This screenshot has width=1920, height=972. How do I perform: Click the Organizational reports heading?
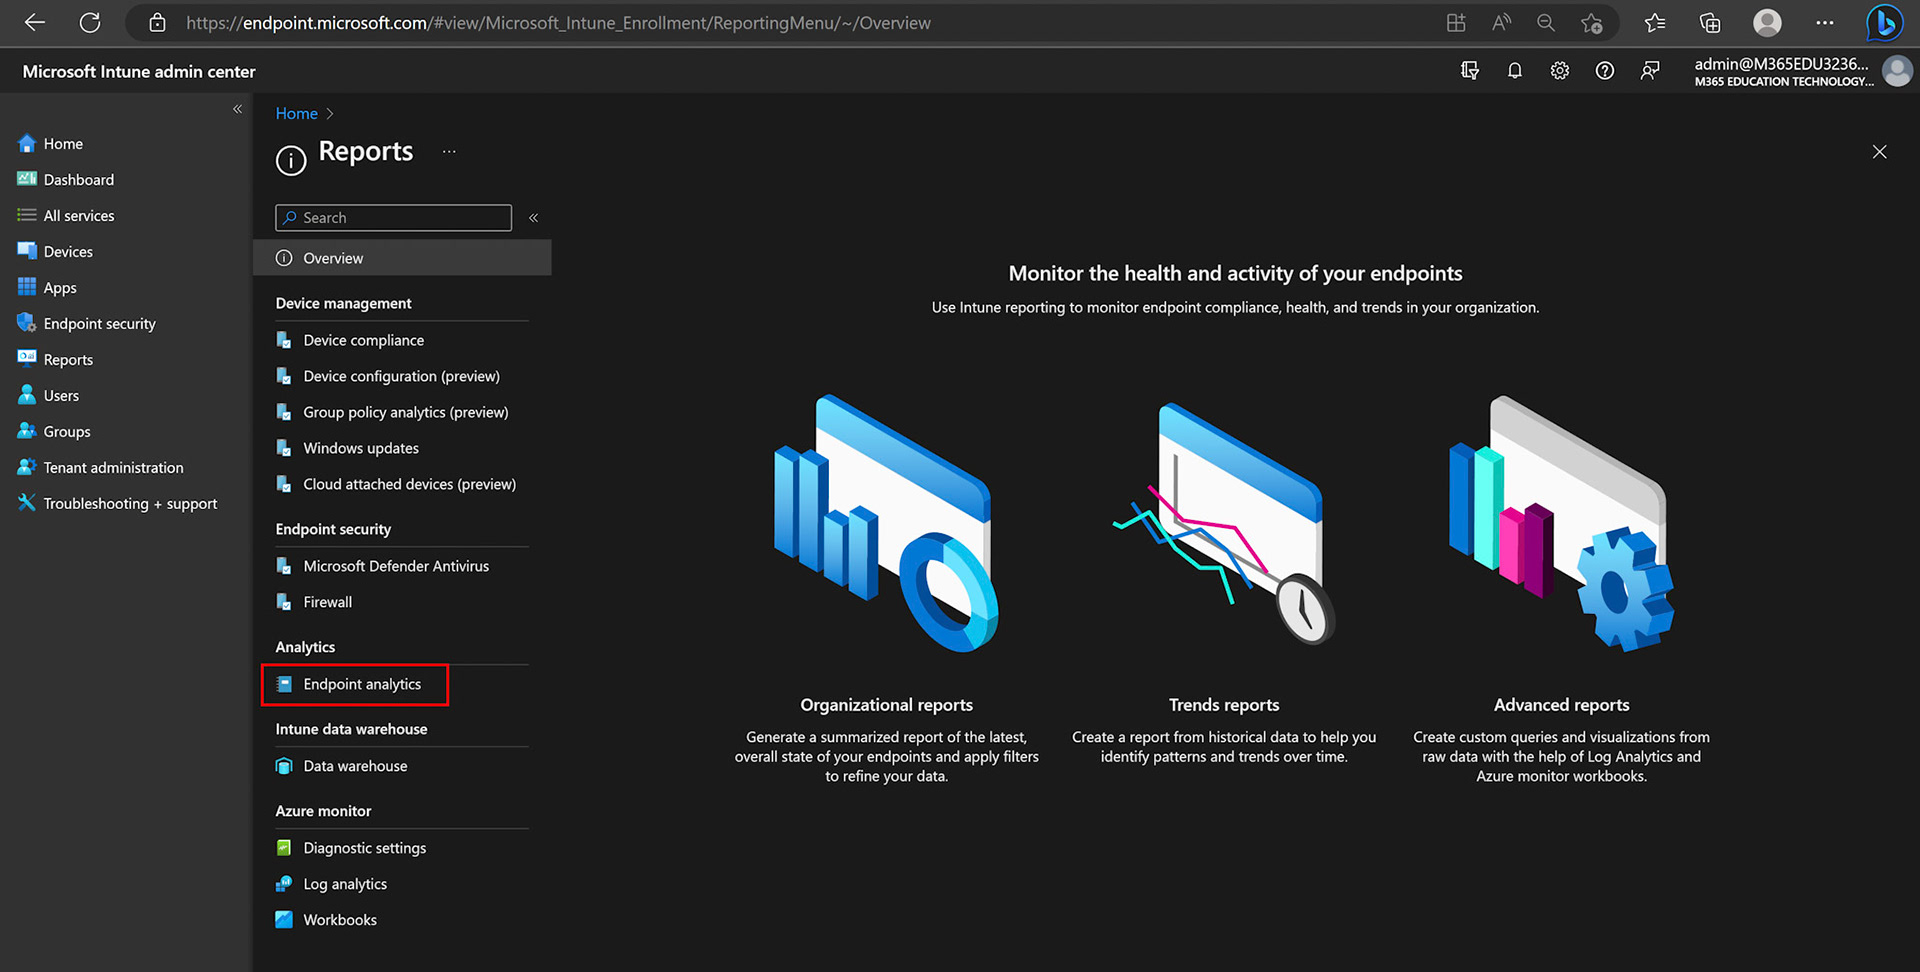tap(886, 705)
